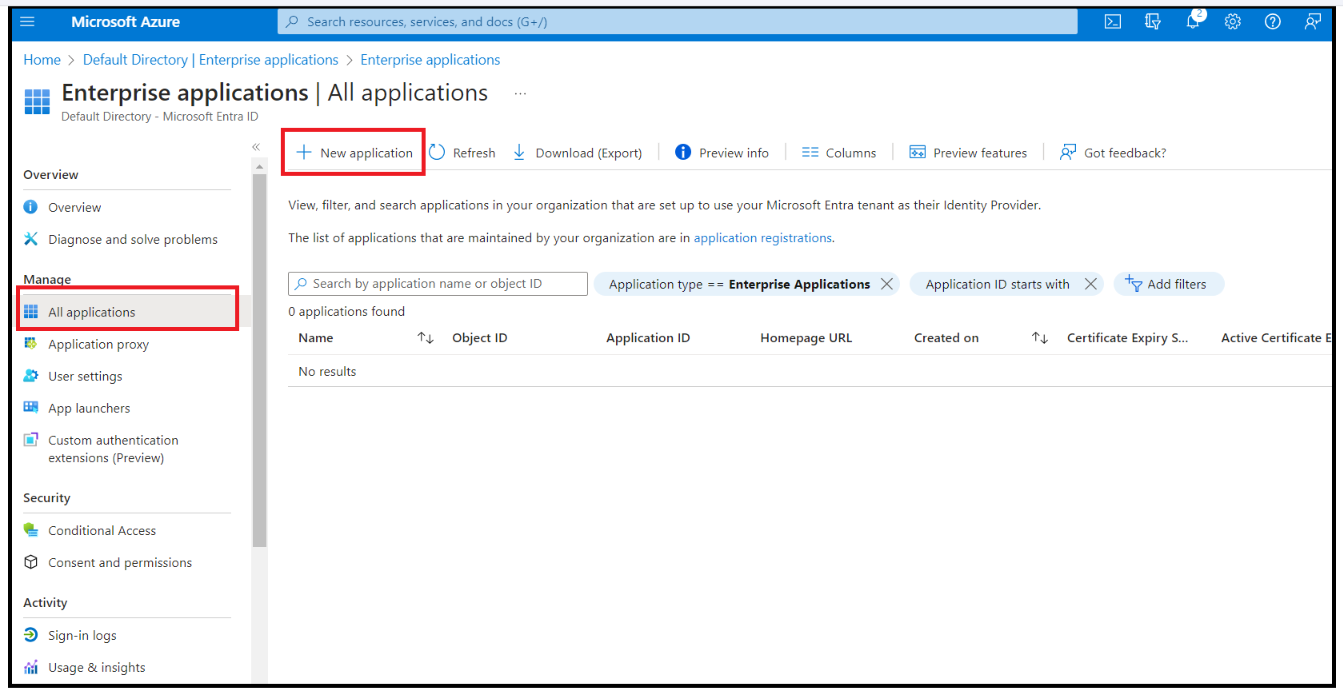This screenshot has height=691, width=1343.
Task: Click the App launchers icon
Action: pos(31,408)
